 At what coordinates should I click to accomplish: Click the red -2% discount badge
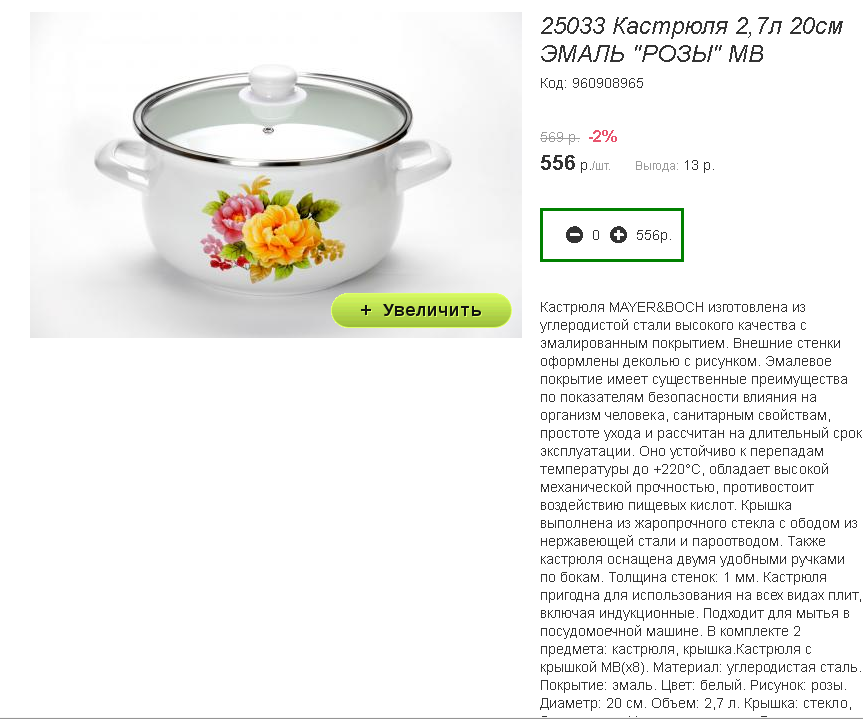tap(603, 136)
